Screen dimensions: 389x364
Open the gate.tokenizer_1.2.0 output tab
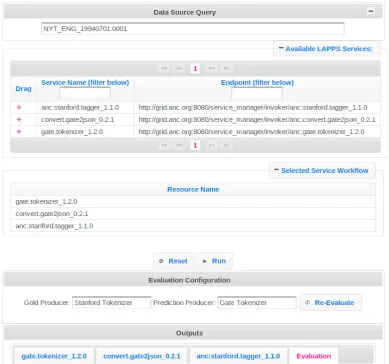(x=54, y=356)
